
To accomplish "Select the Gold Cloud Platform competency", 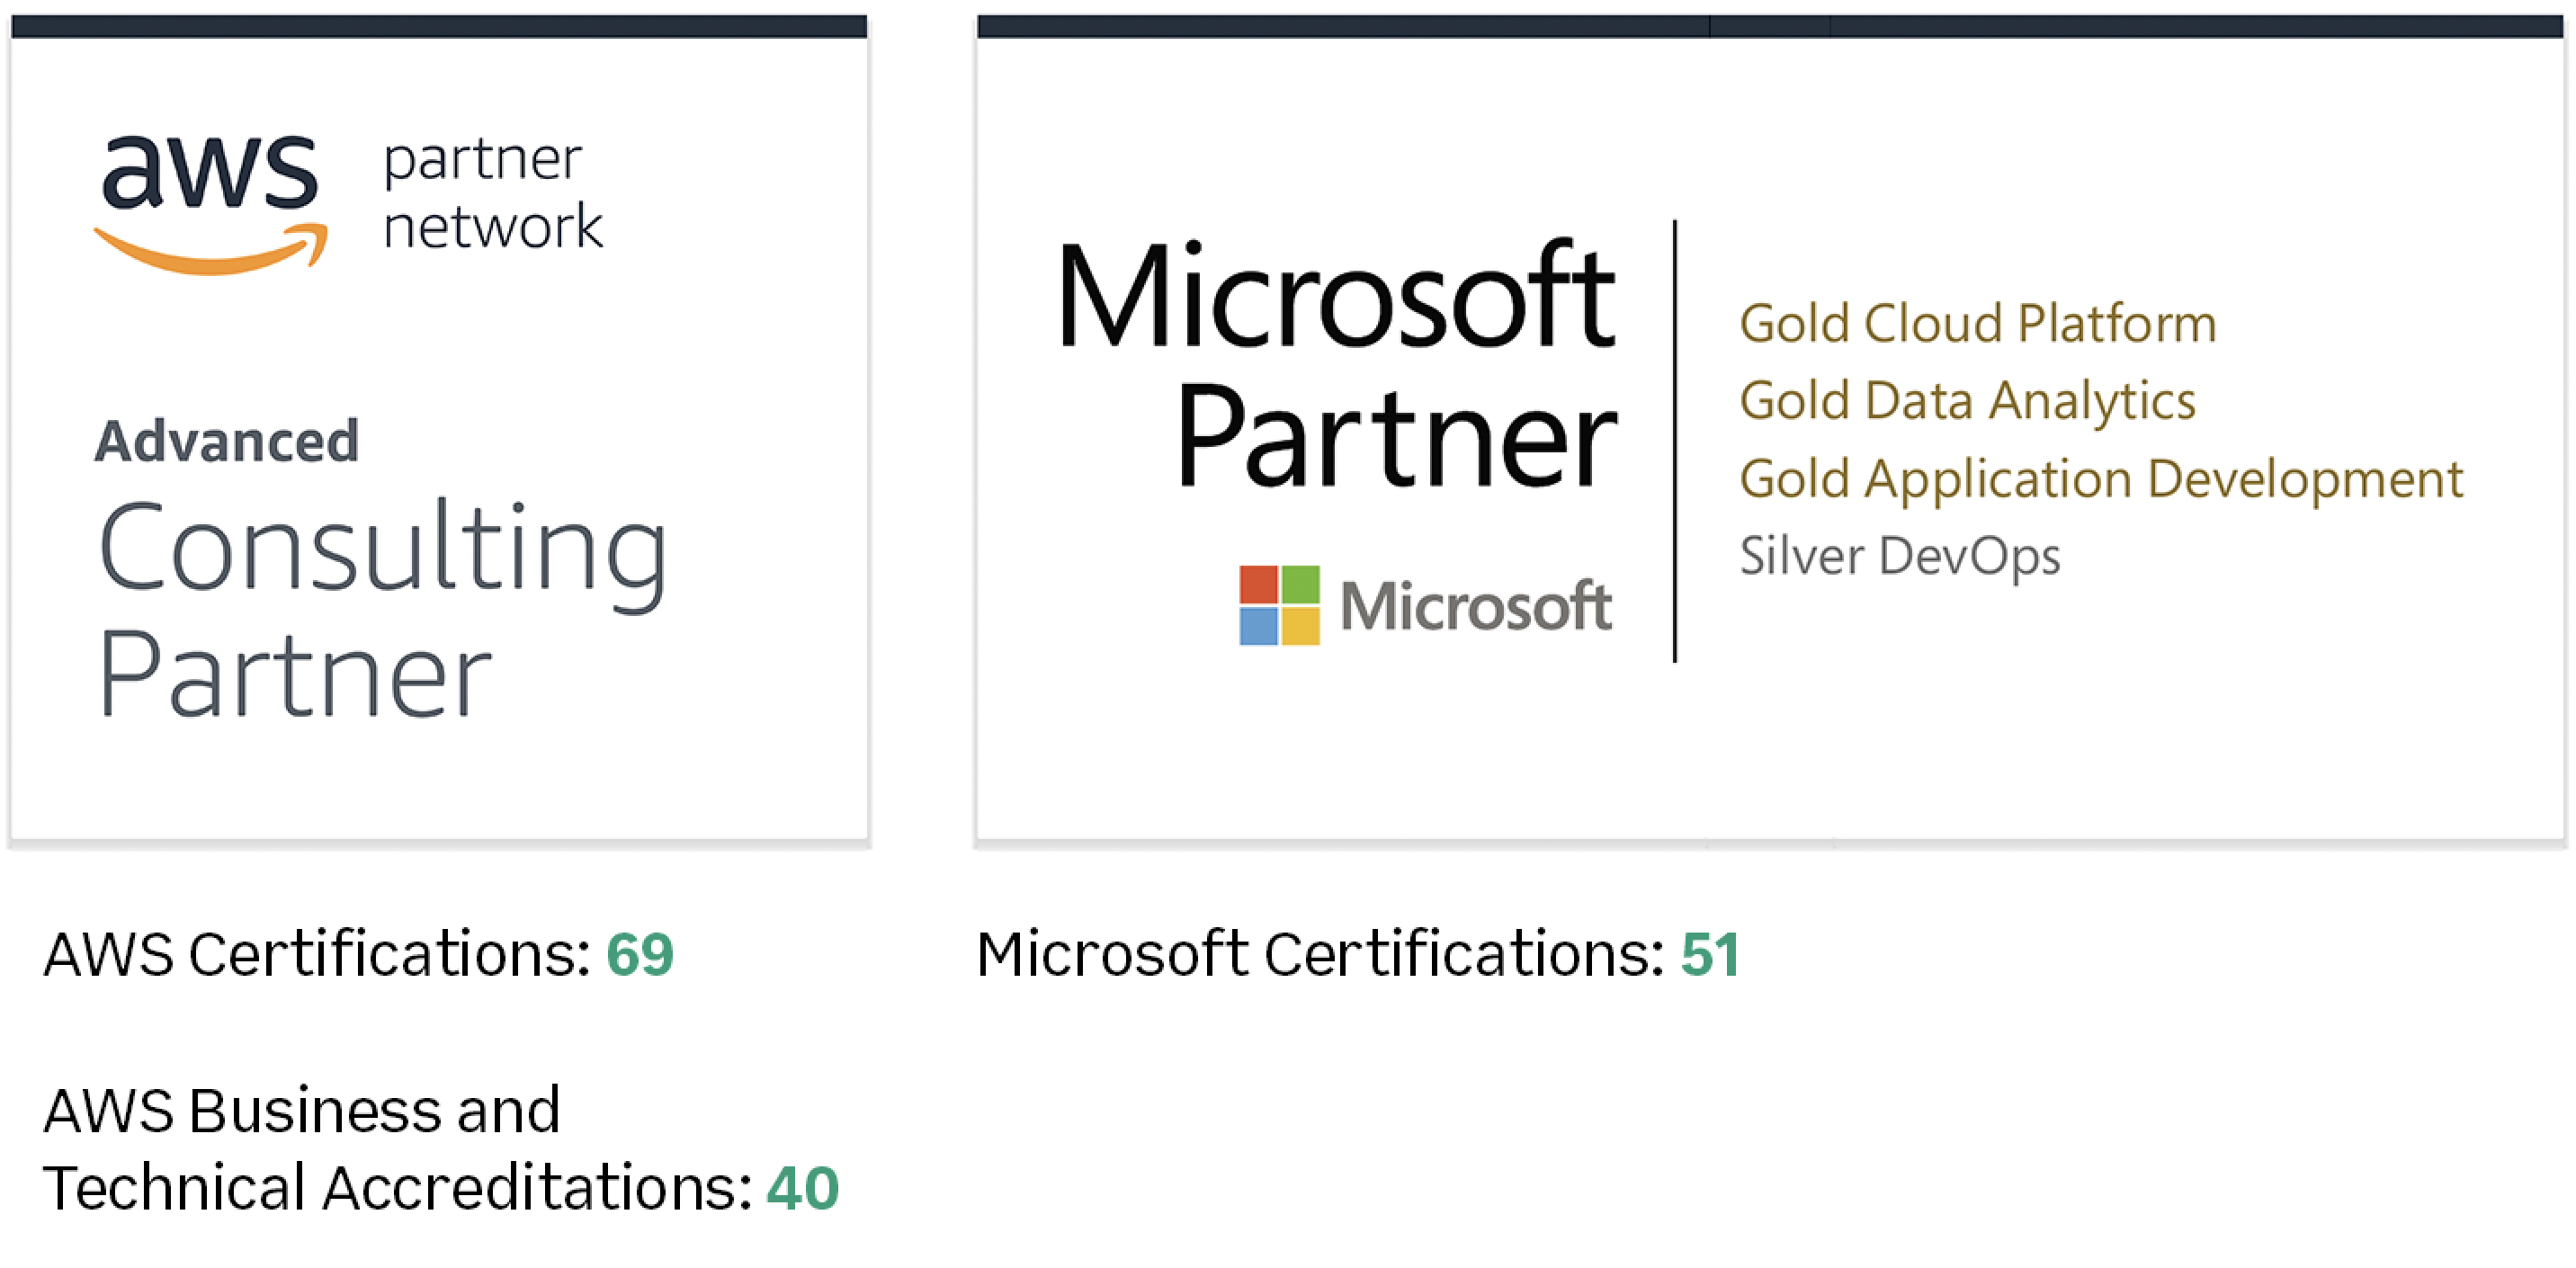I will coord(1978,323).
